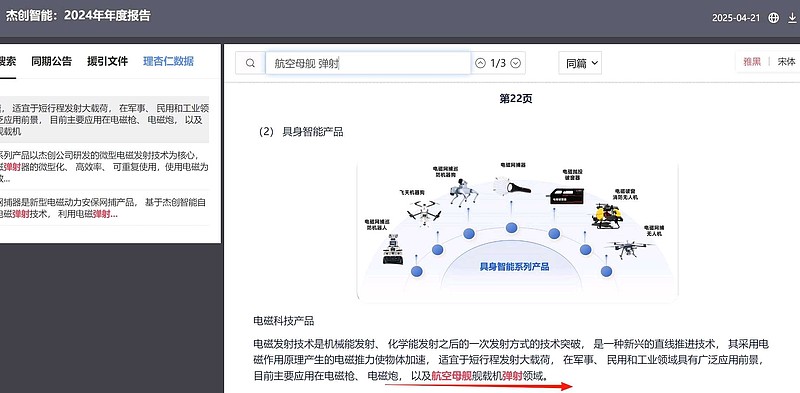Click the search field containing 航空母舰 弹射
Image resolution: width=800 pixels, height=393 pixels.
(368, 63)
